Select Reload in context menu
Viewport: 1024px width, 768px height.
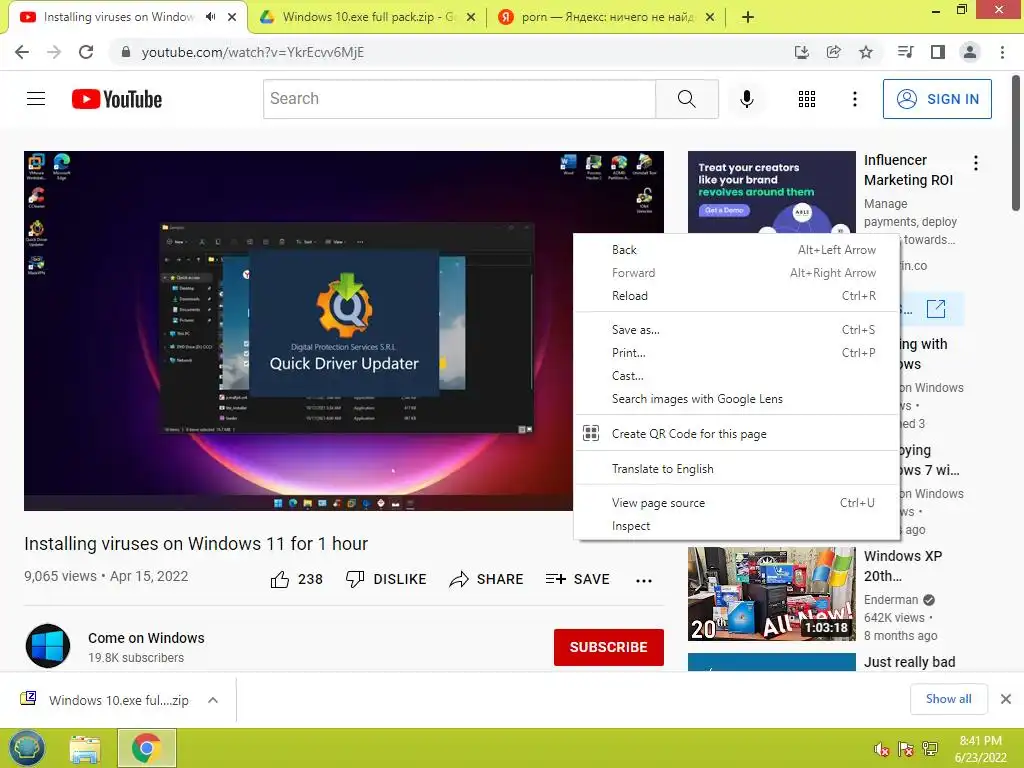[x=737, y=296]
